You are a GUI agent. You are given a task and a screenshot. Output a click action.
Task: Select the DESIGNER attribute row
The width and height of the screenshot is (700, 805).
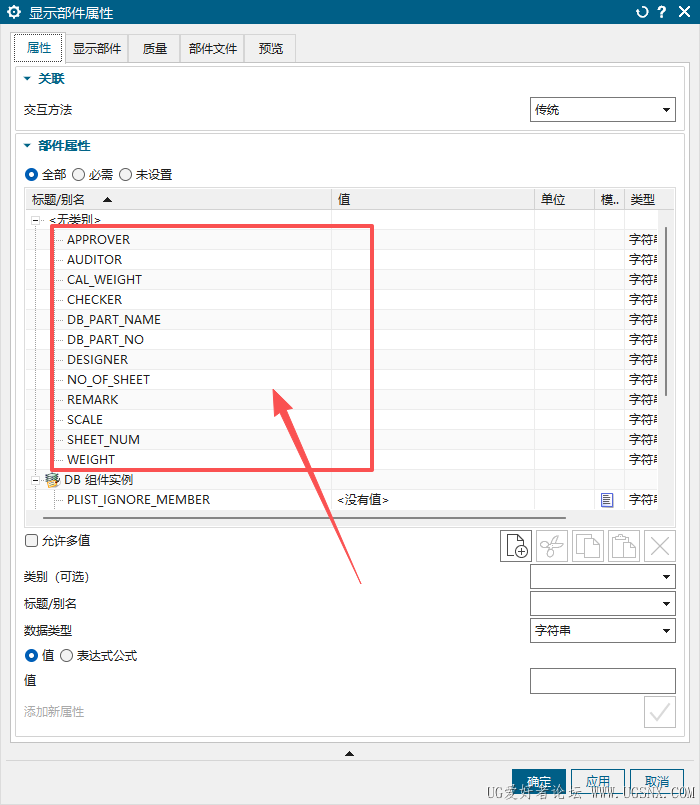pyautogui.click(x=342, y=360)
